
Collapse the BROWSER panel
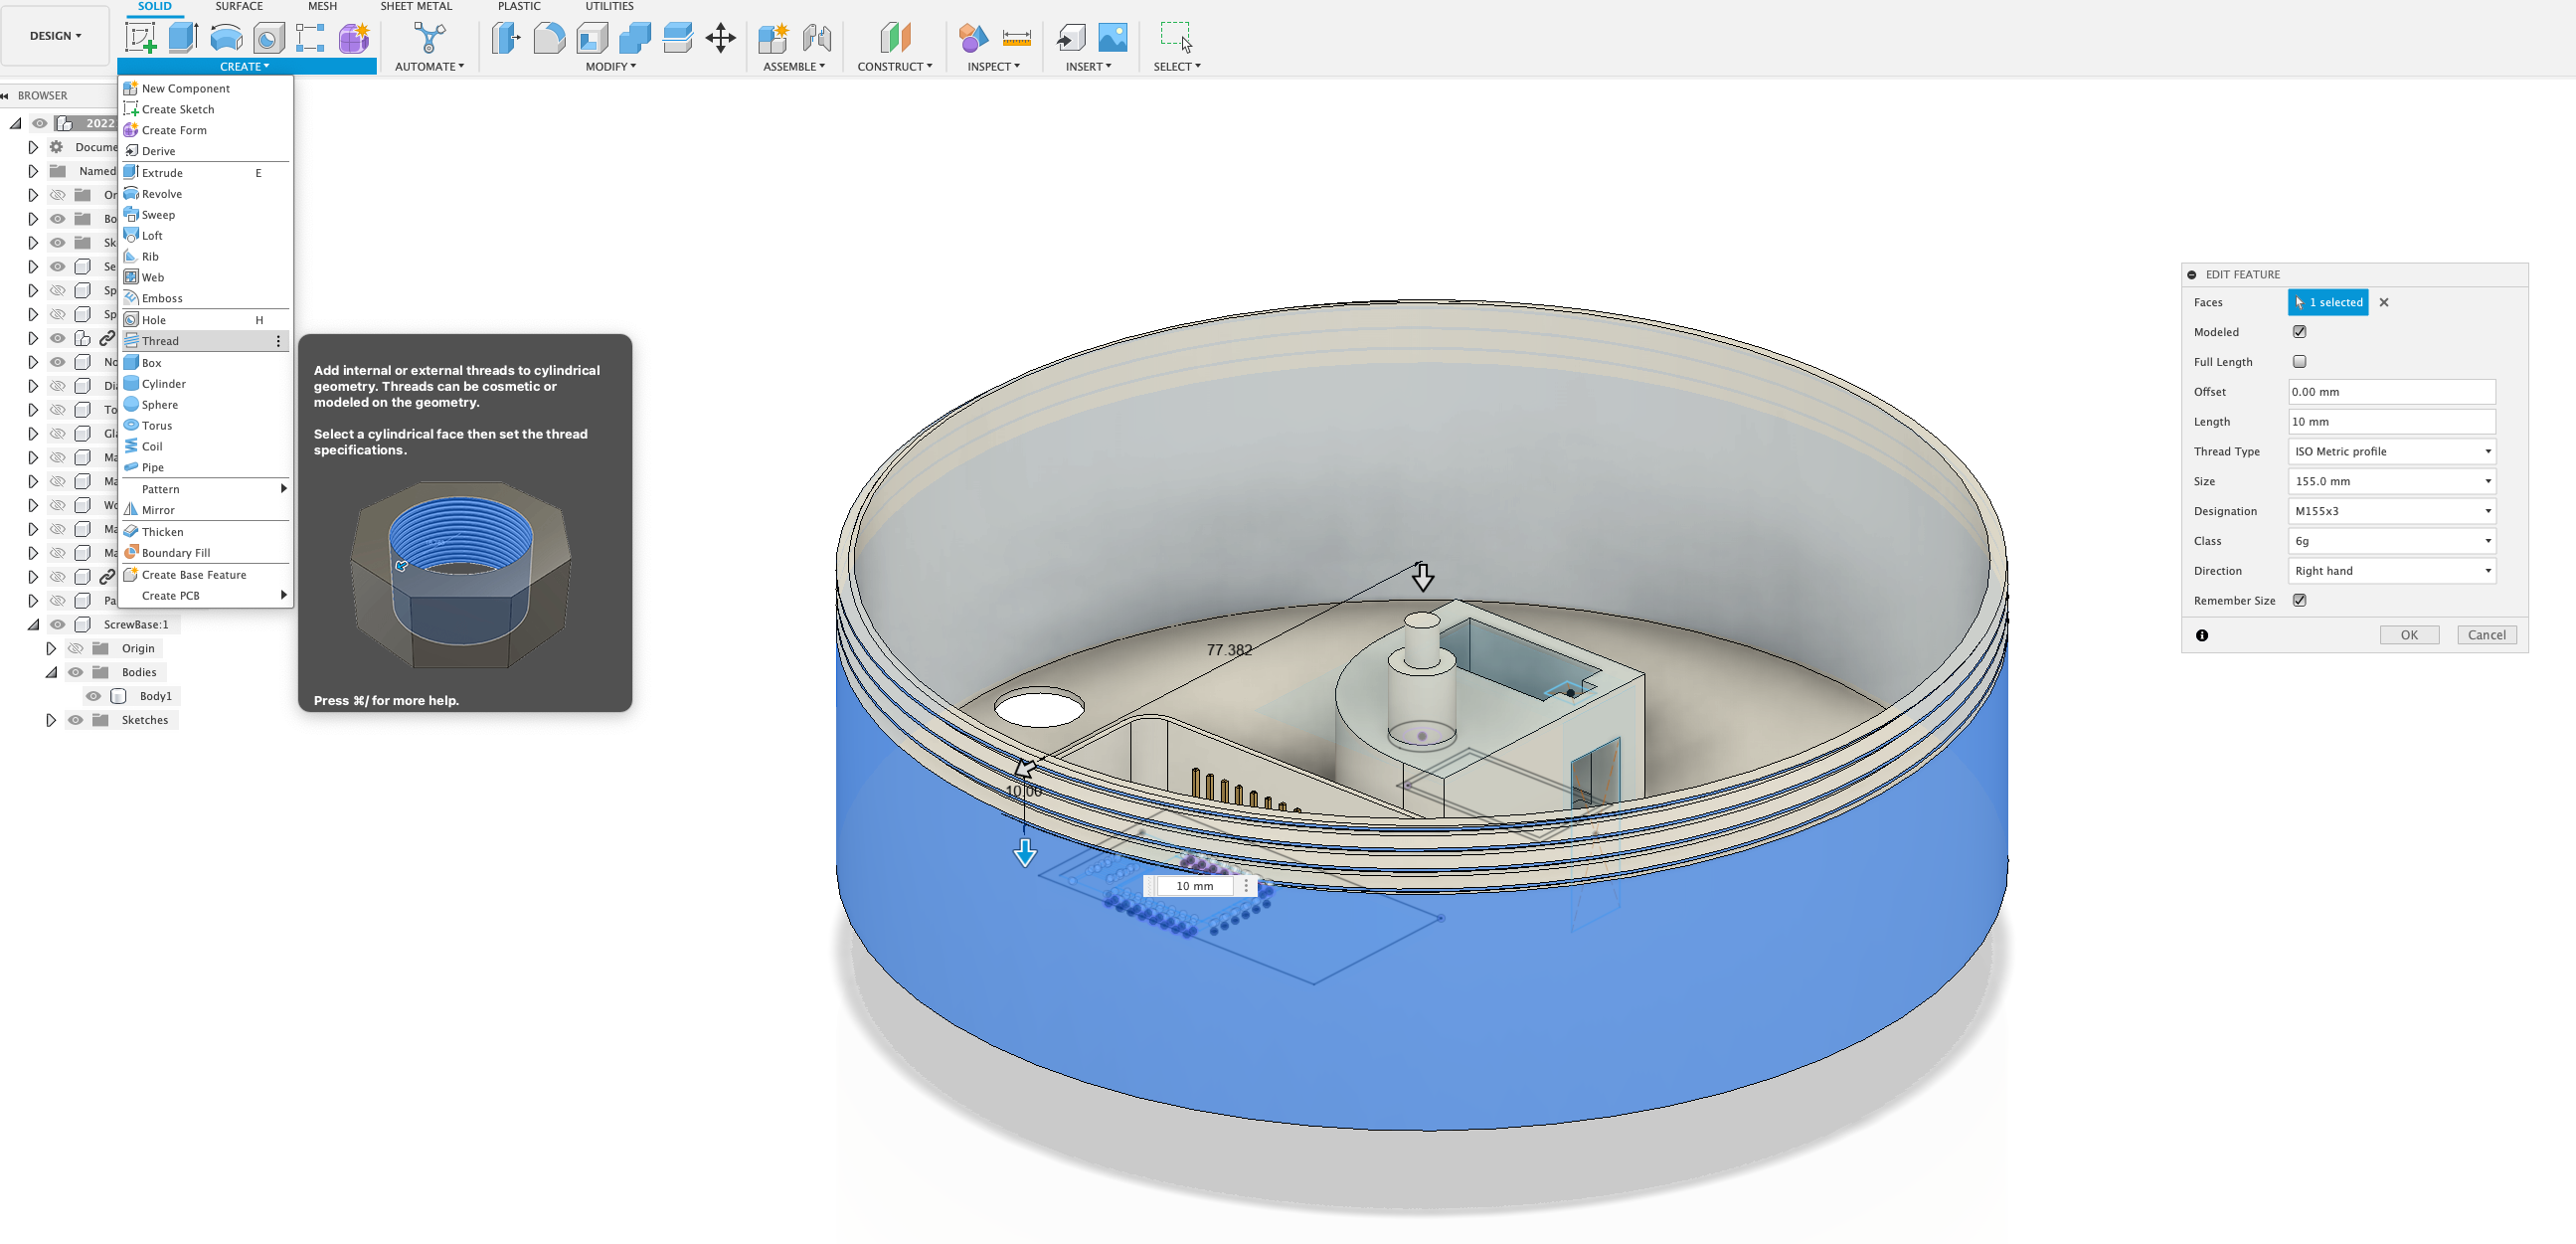coord(6,96)
